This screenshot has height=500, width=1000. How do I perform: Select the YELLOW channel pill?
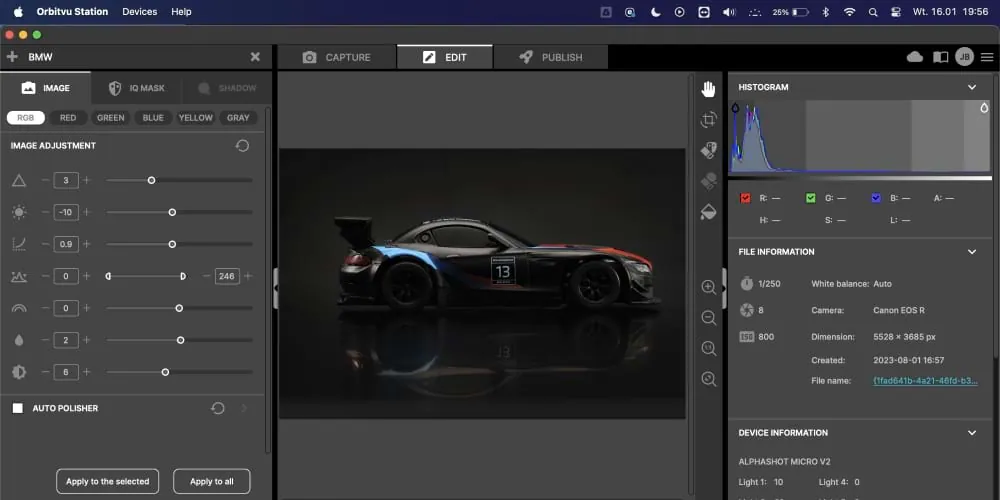[195, 118]
